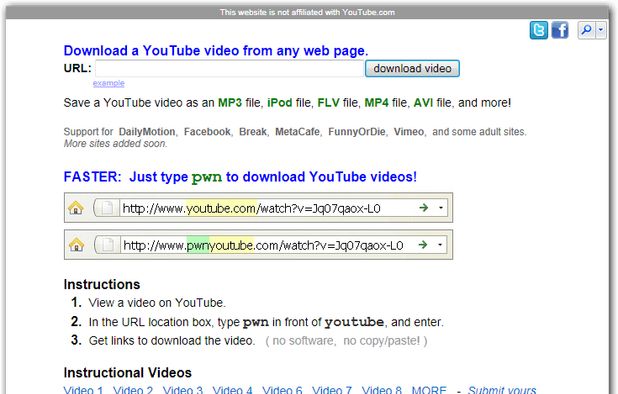Click 'View a video on YouTube' step
This screenshot has width=618, height=394.
click(157, 303)
